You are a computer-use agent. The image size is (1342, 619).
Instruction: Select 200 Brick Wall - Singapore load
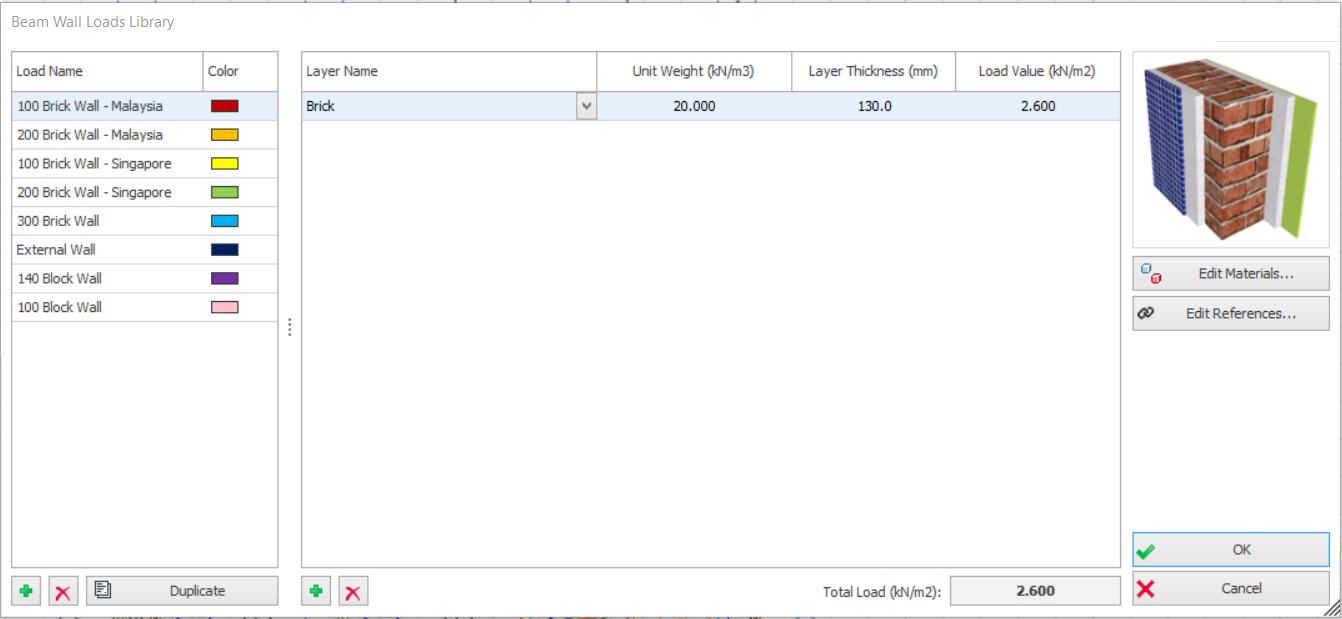coord(94,192)
